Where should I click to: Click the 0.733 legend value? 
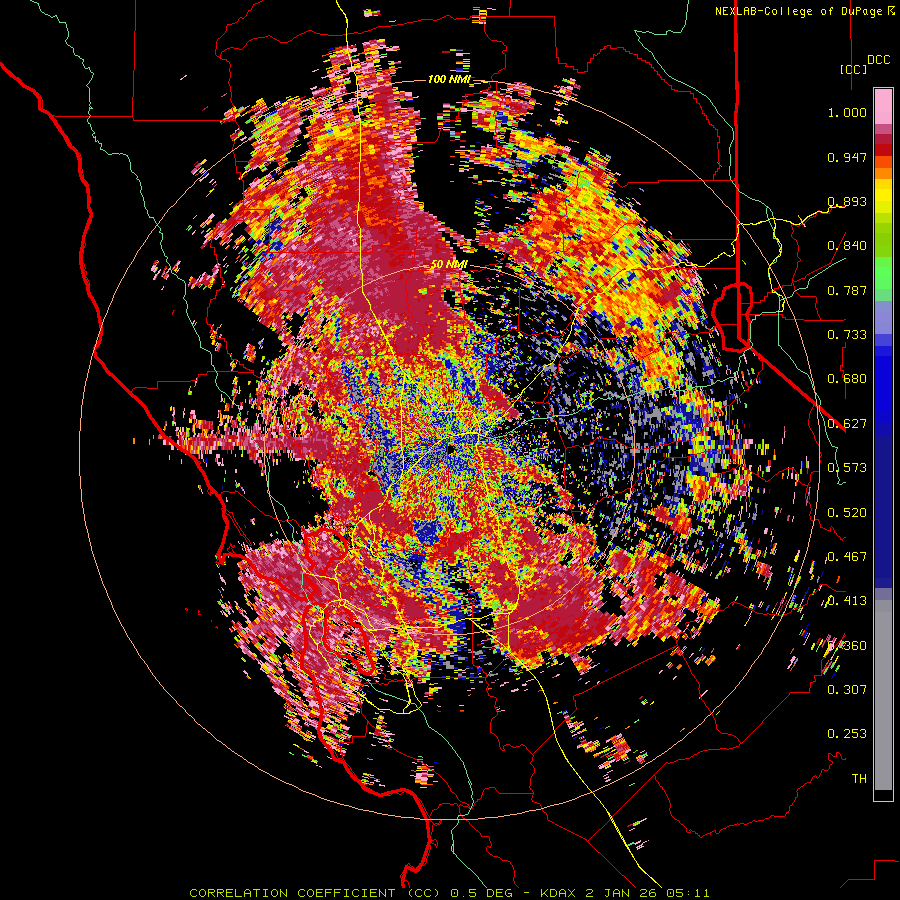coord(847,335)
